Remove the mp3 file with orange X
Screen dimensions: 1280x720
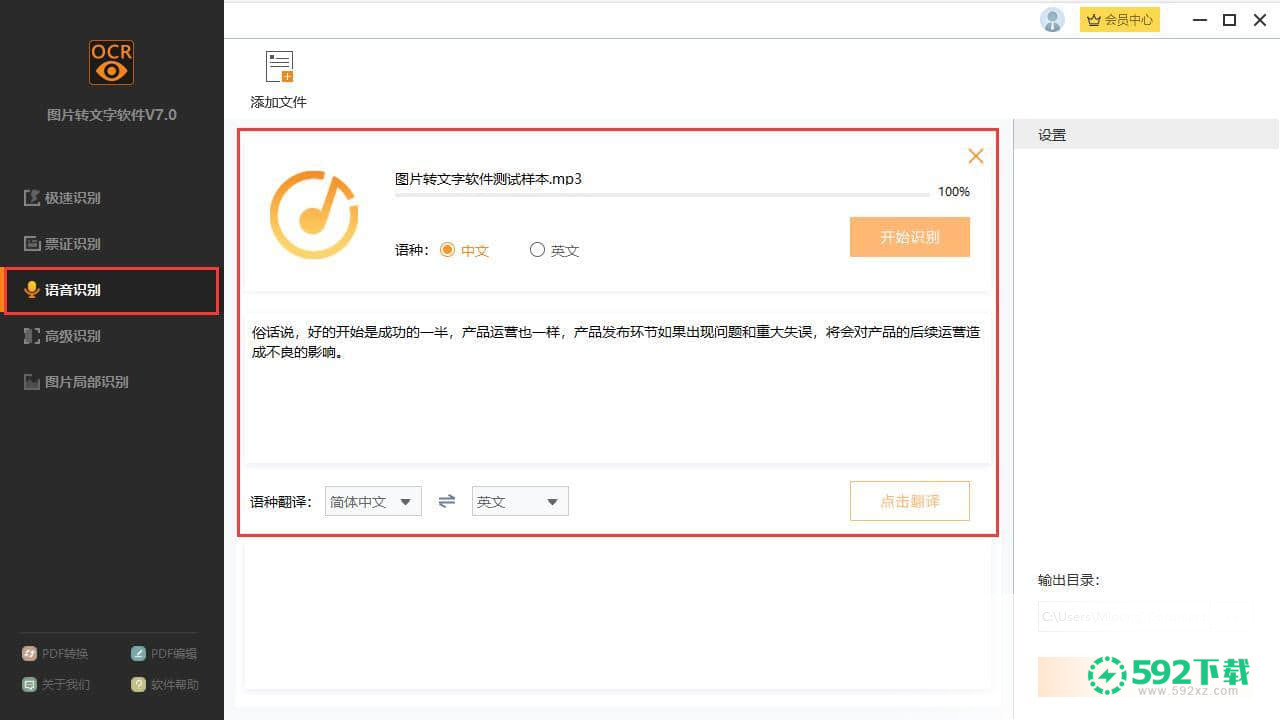976,156
